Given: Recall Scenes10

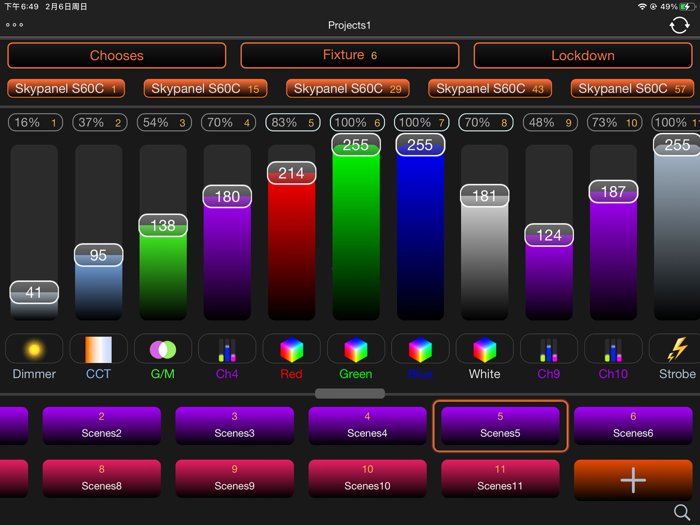Looking at the screenshot, I should [367, 478].
